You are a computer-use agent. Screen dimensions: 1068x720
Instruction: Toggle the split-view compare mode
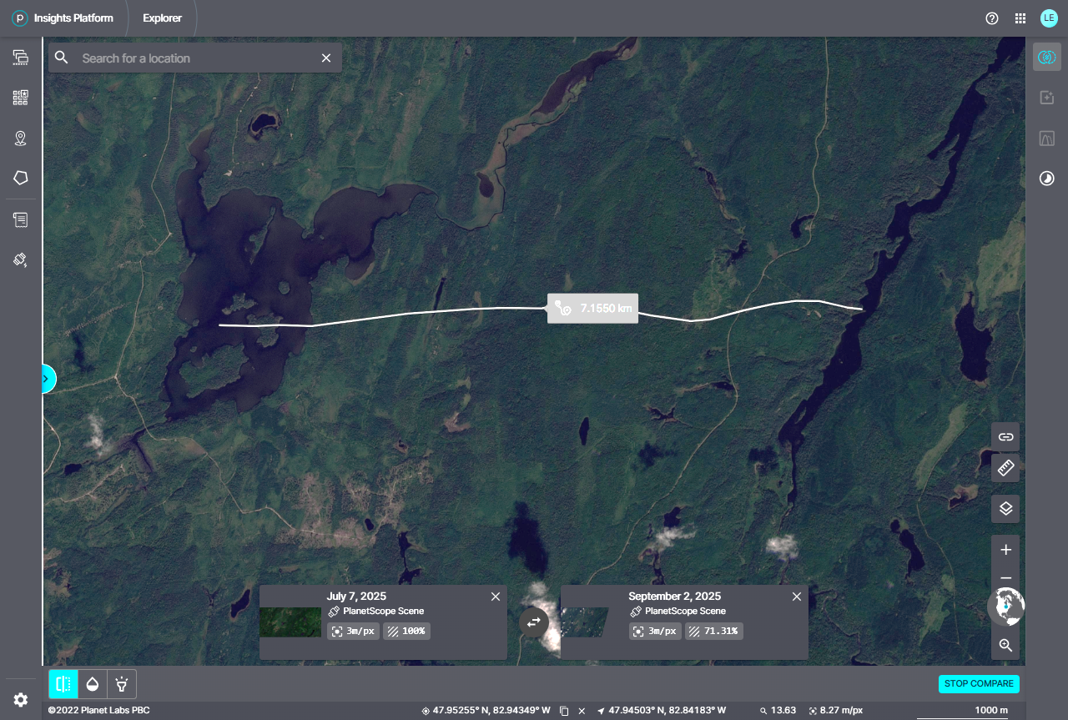pos(63,684)
